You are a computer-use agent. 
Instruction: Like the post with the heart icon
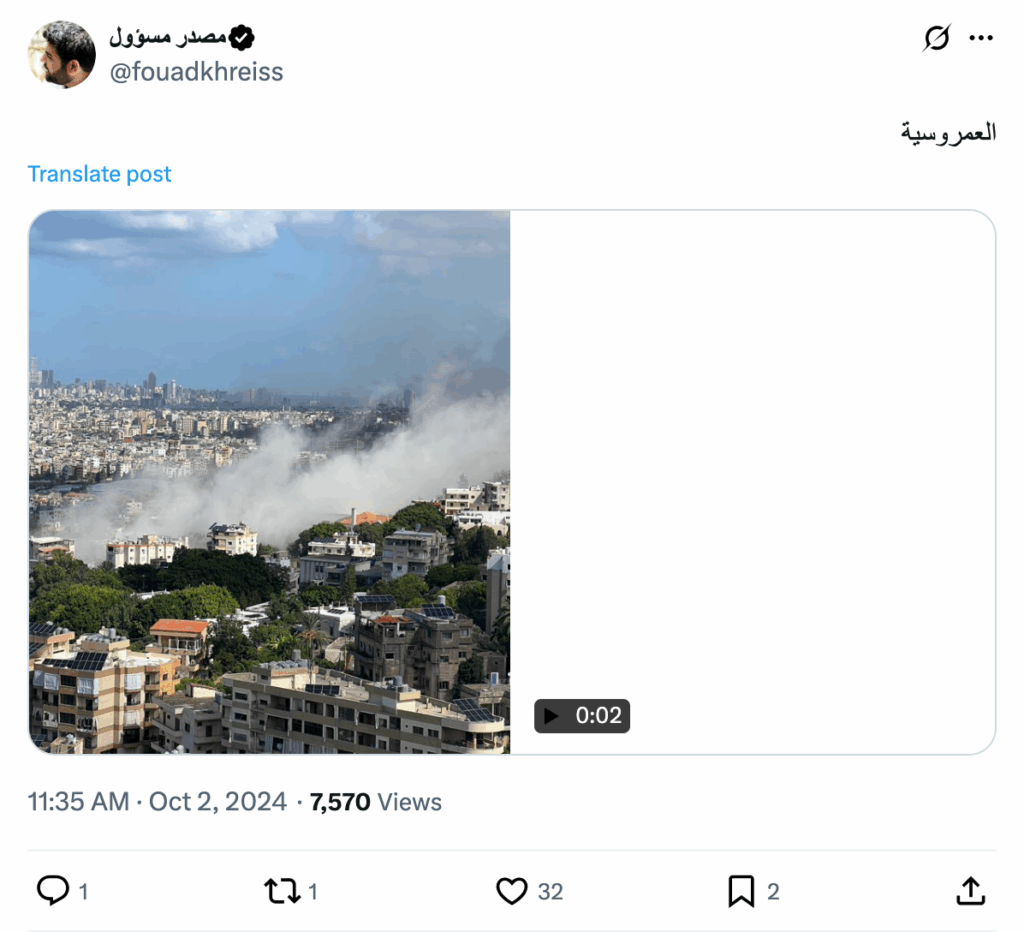[x=512, y=890]
